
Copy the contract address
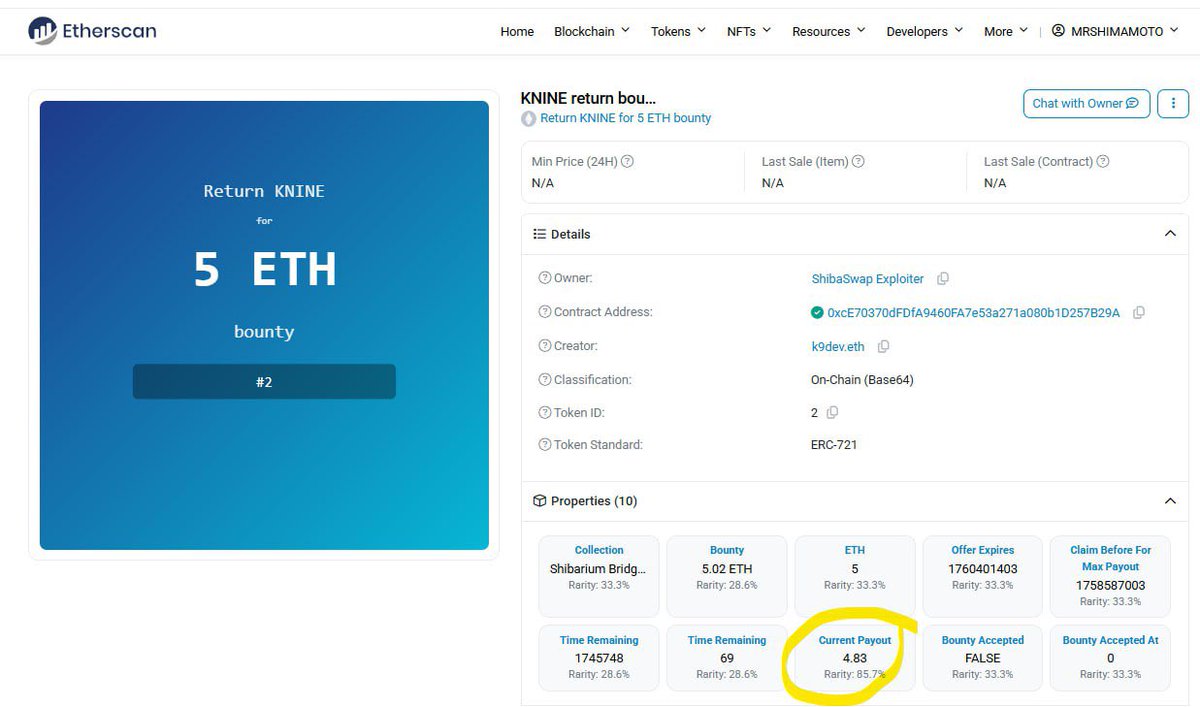point(1139,313)
